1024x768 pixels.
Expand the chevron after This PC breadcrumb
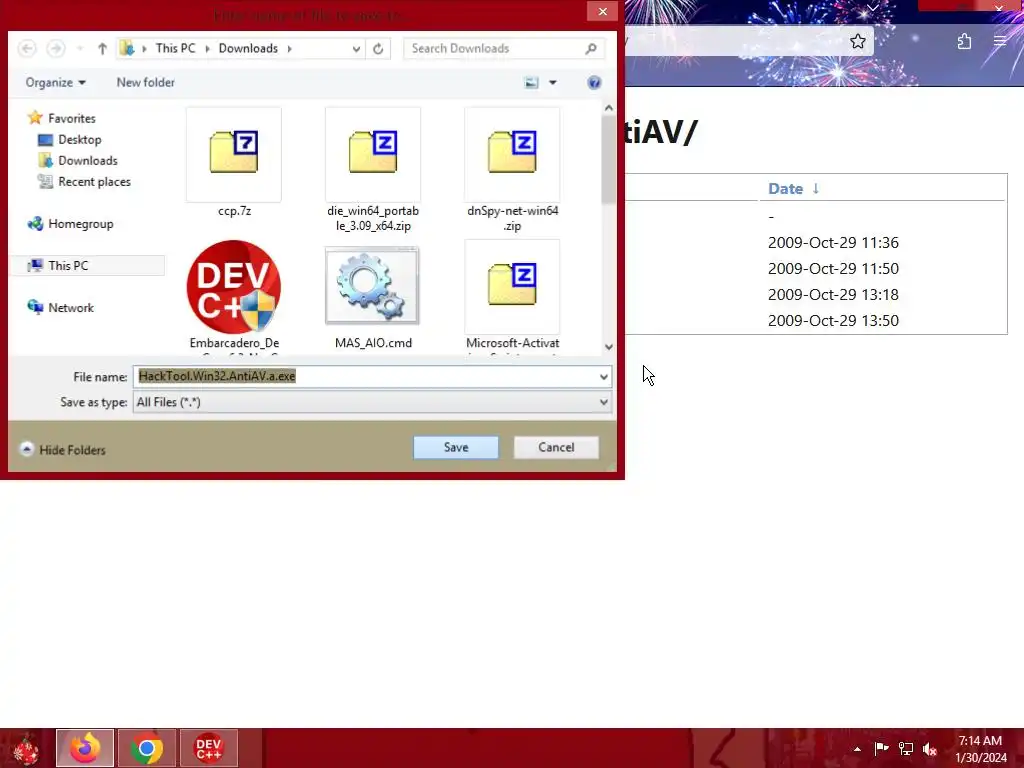(x=207, y=49)
